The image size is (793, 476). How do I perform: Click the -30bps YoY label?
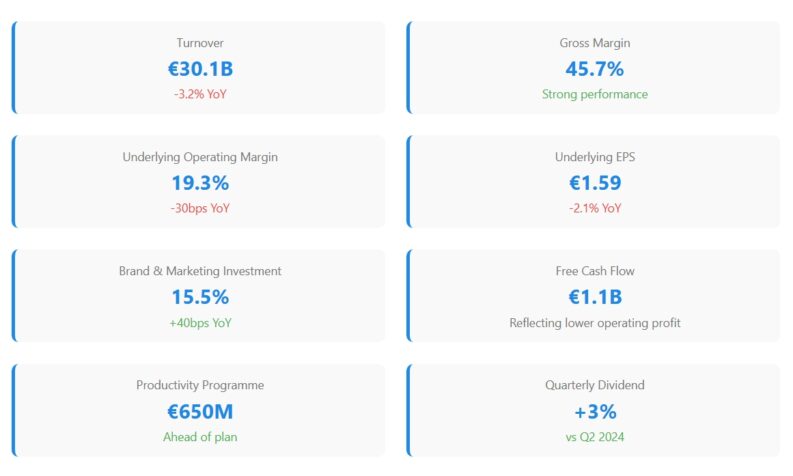coord(200,208)
